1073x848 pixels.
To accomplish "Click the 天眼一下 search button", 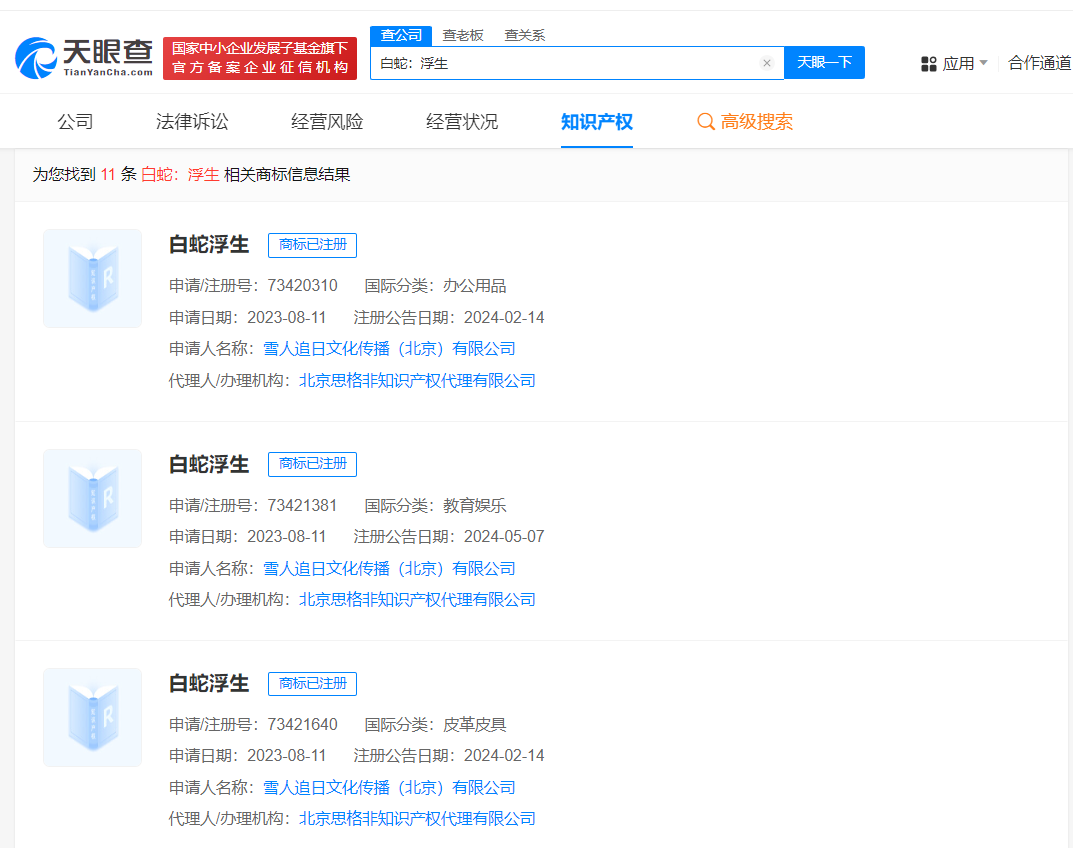I will point(824,62).
